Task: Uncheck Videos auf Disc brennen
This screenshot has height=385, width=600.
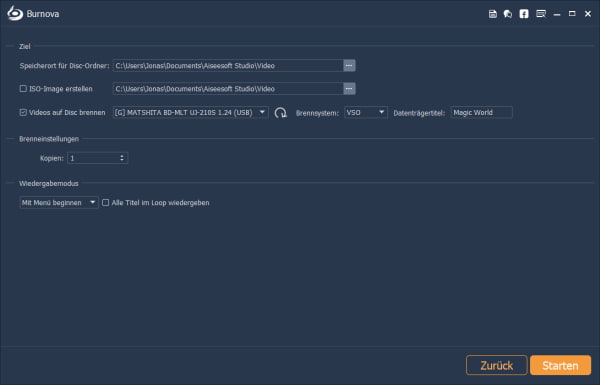Action: [23, 113]
